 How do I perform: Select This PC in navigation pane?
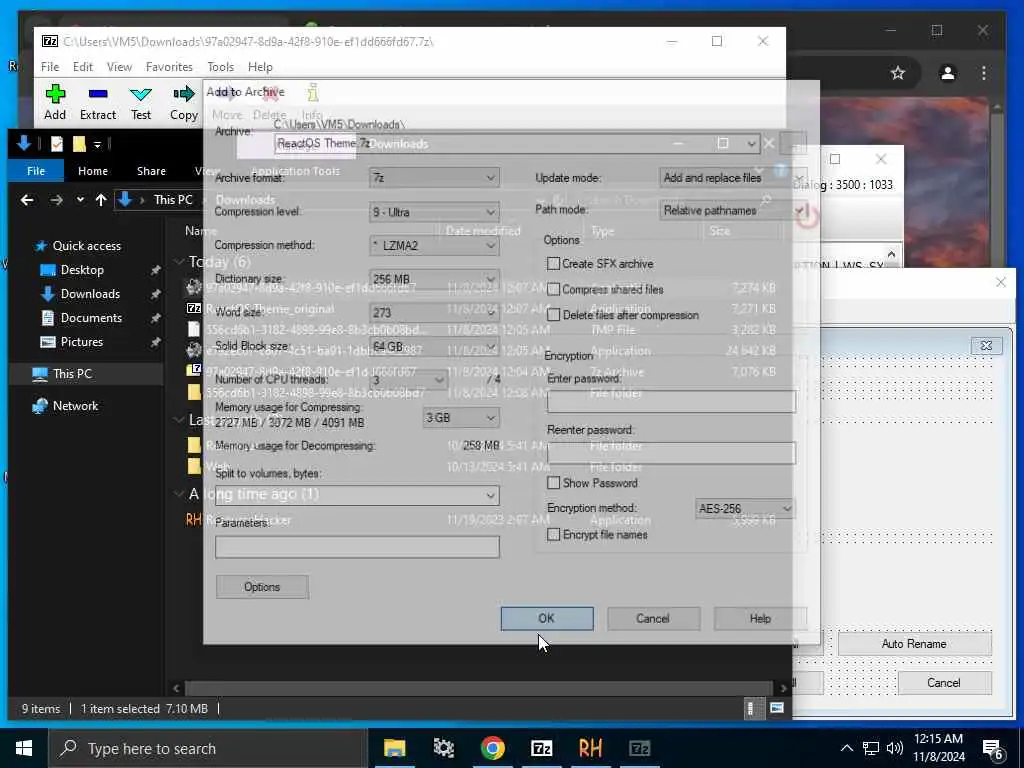(x=72, y=374)
